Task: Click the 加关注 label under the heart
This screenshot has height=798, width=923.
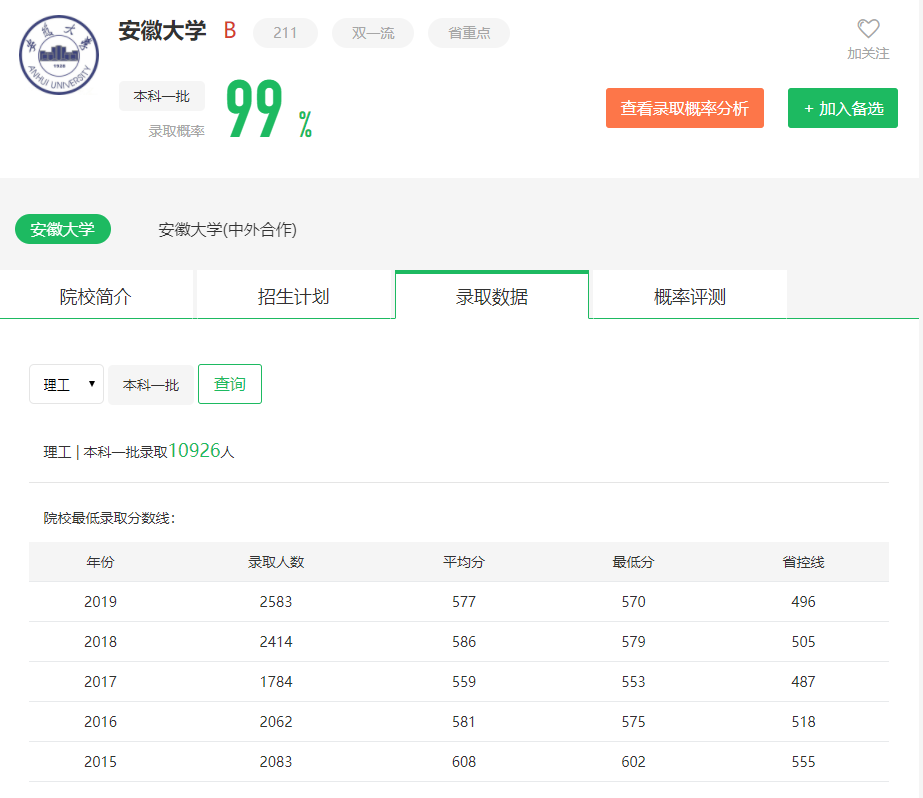Action: pyautogui.click(x=868, y=54)
